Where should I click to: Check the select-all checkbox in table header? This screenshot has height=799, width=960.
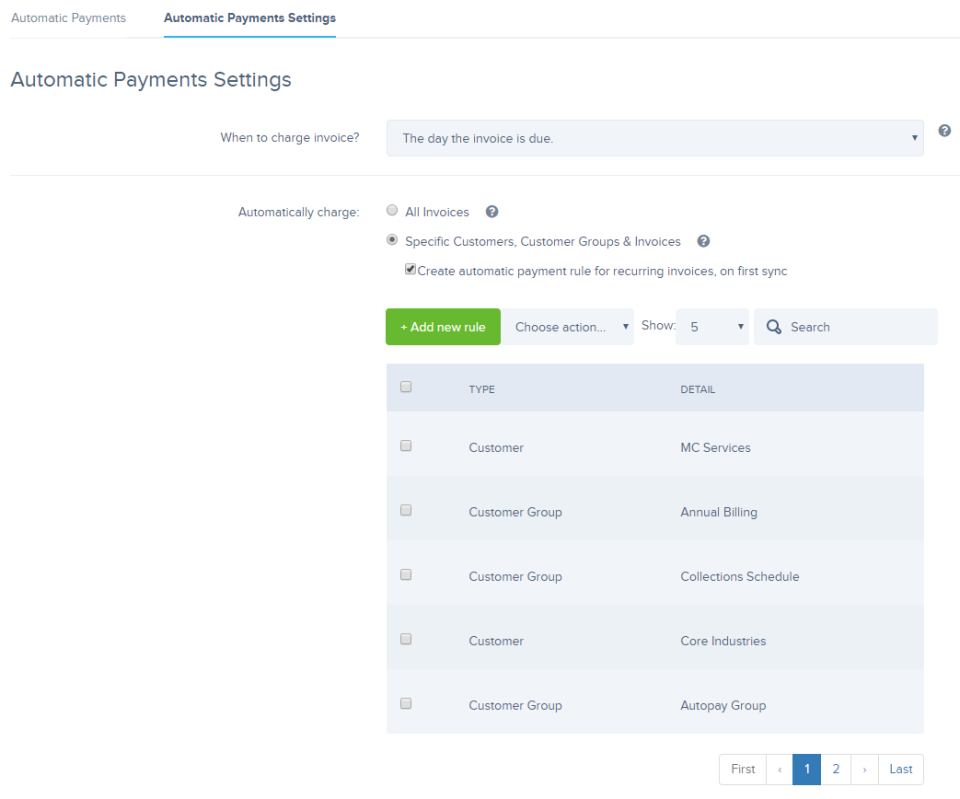[x=406, y=387]
